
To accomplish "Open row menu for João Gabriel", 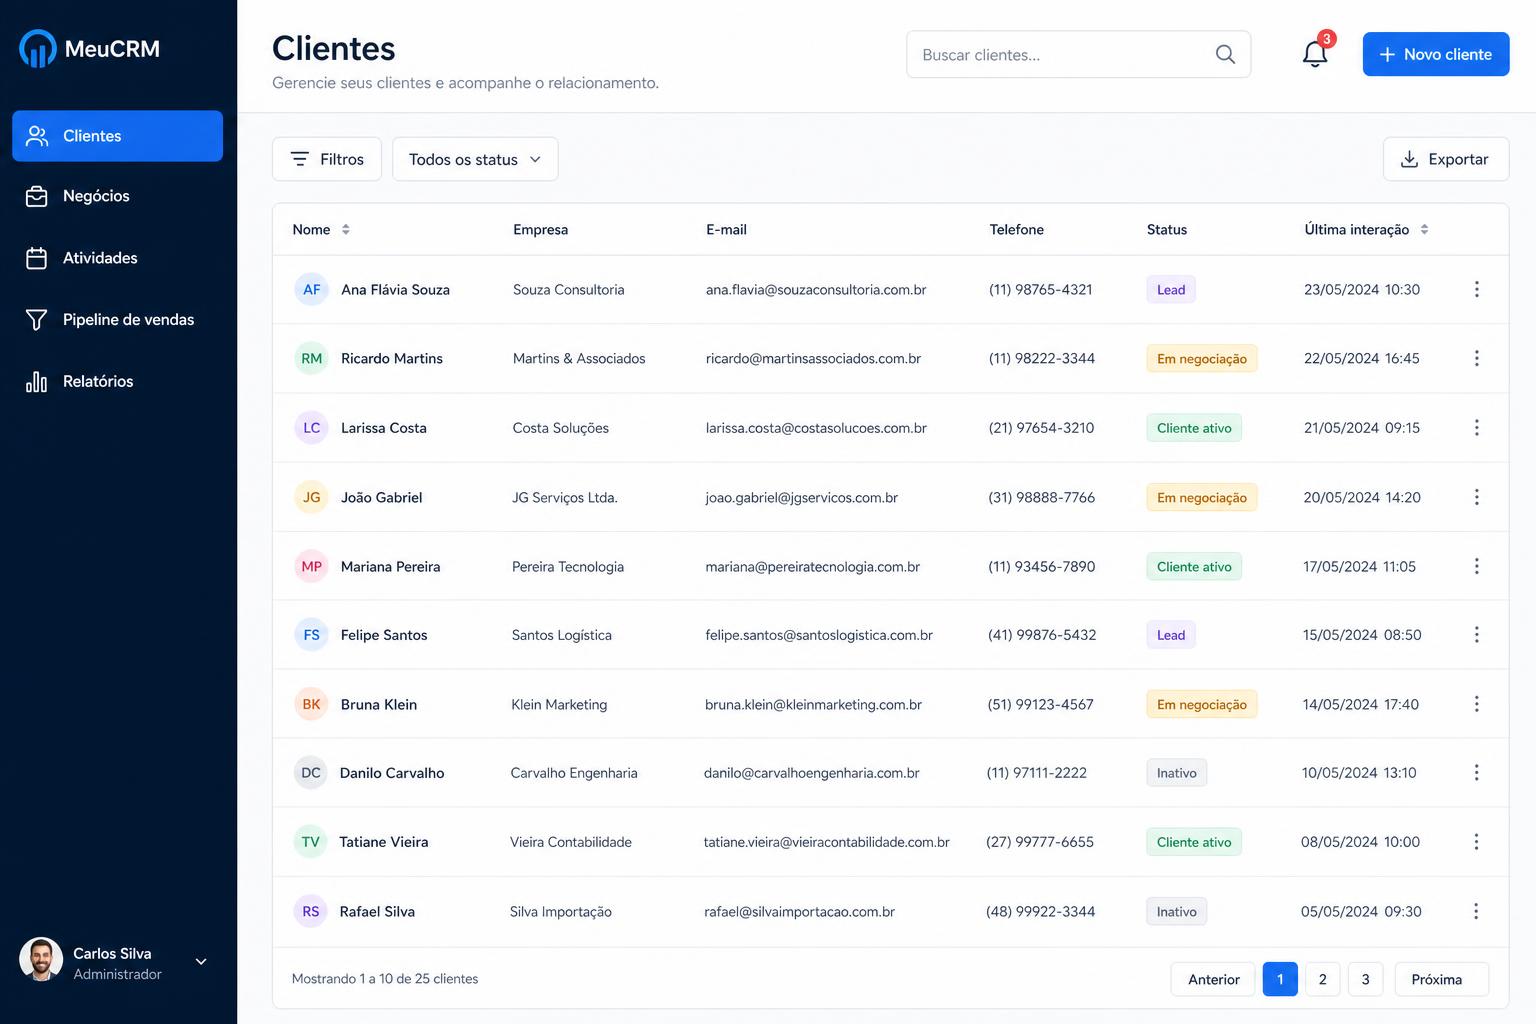I will coord(1476,497).
